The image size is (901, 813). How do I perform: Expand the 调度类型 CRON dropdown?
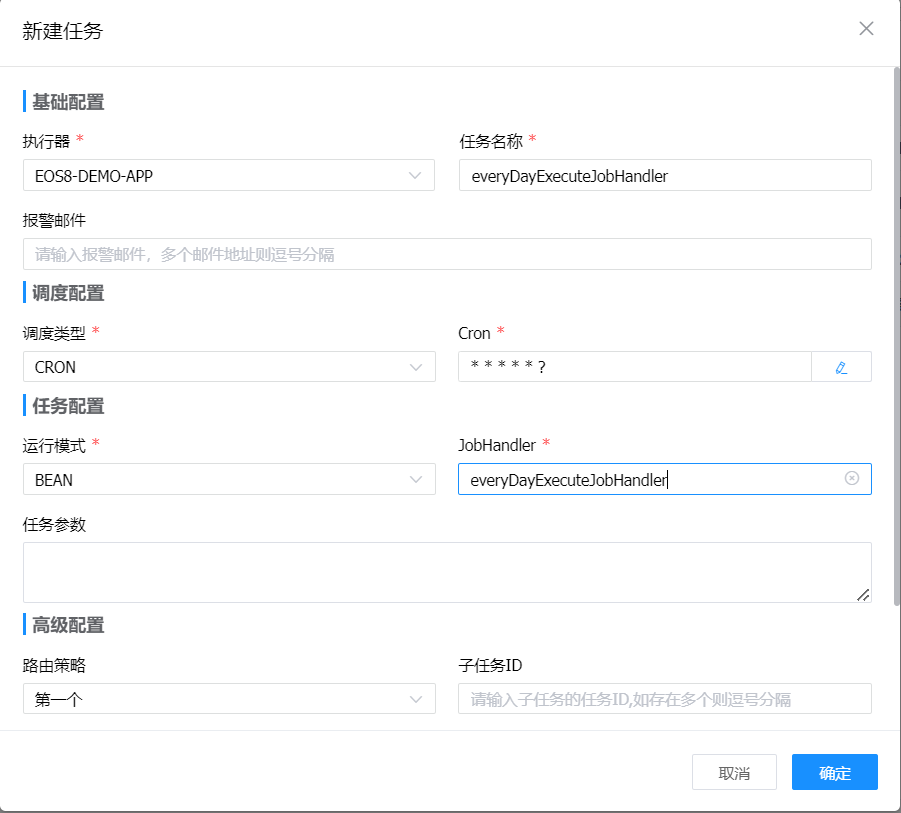(x=220, y=367)
